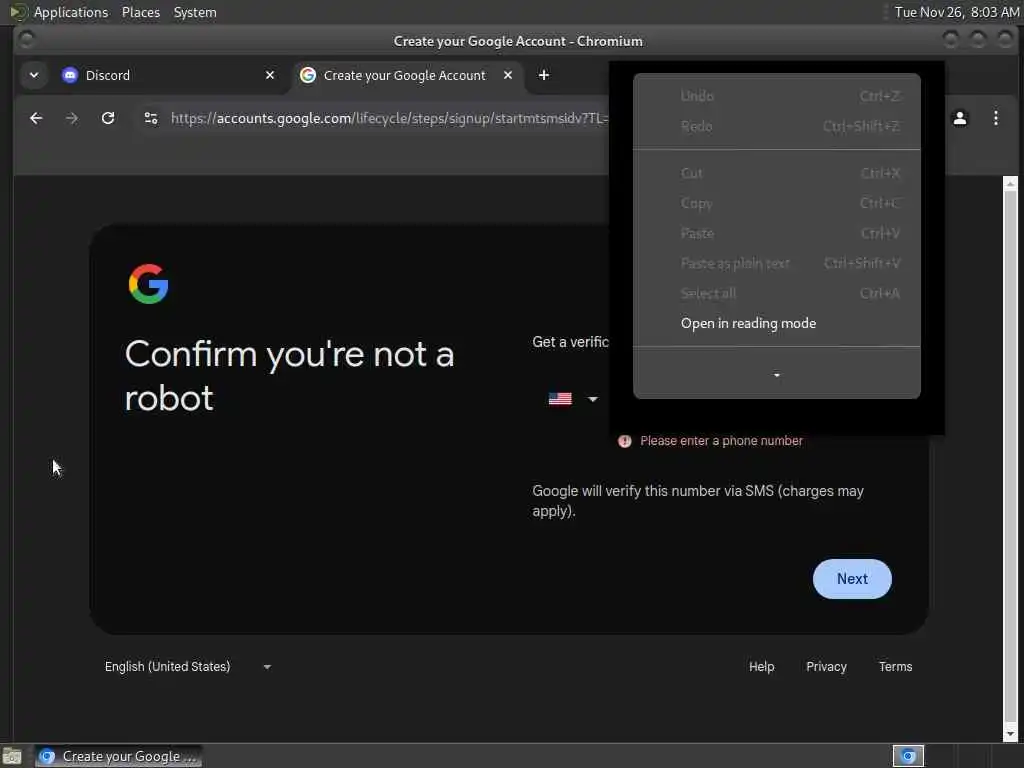
Task: Click the address bar URL
Action: (x=389, y=118)
